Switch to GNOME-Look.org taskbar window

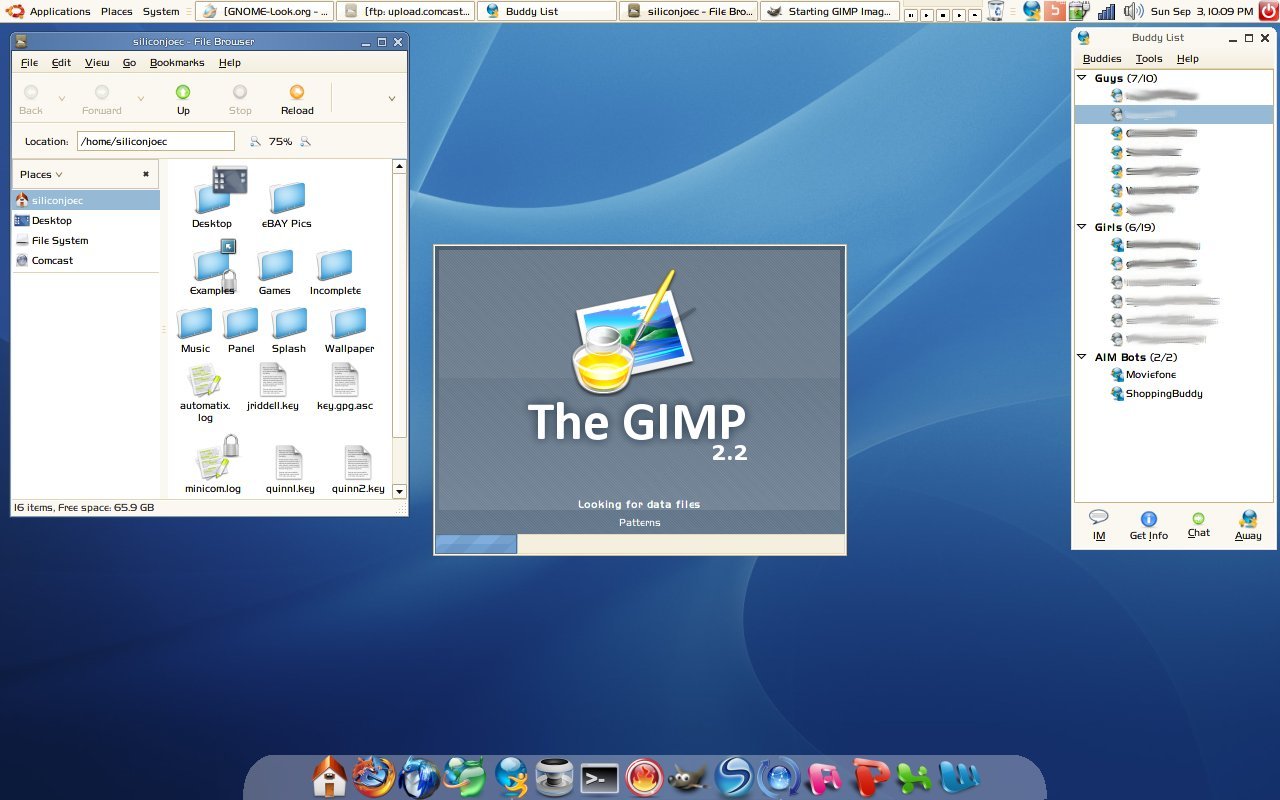point(264,12)
